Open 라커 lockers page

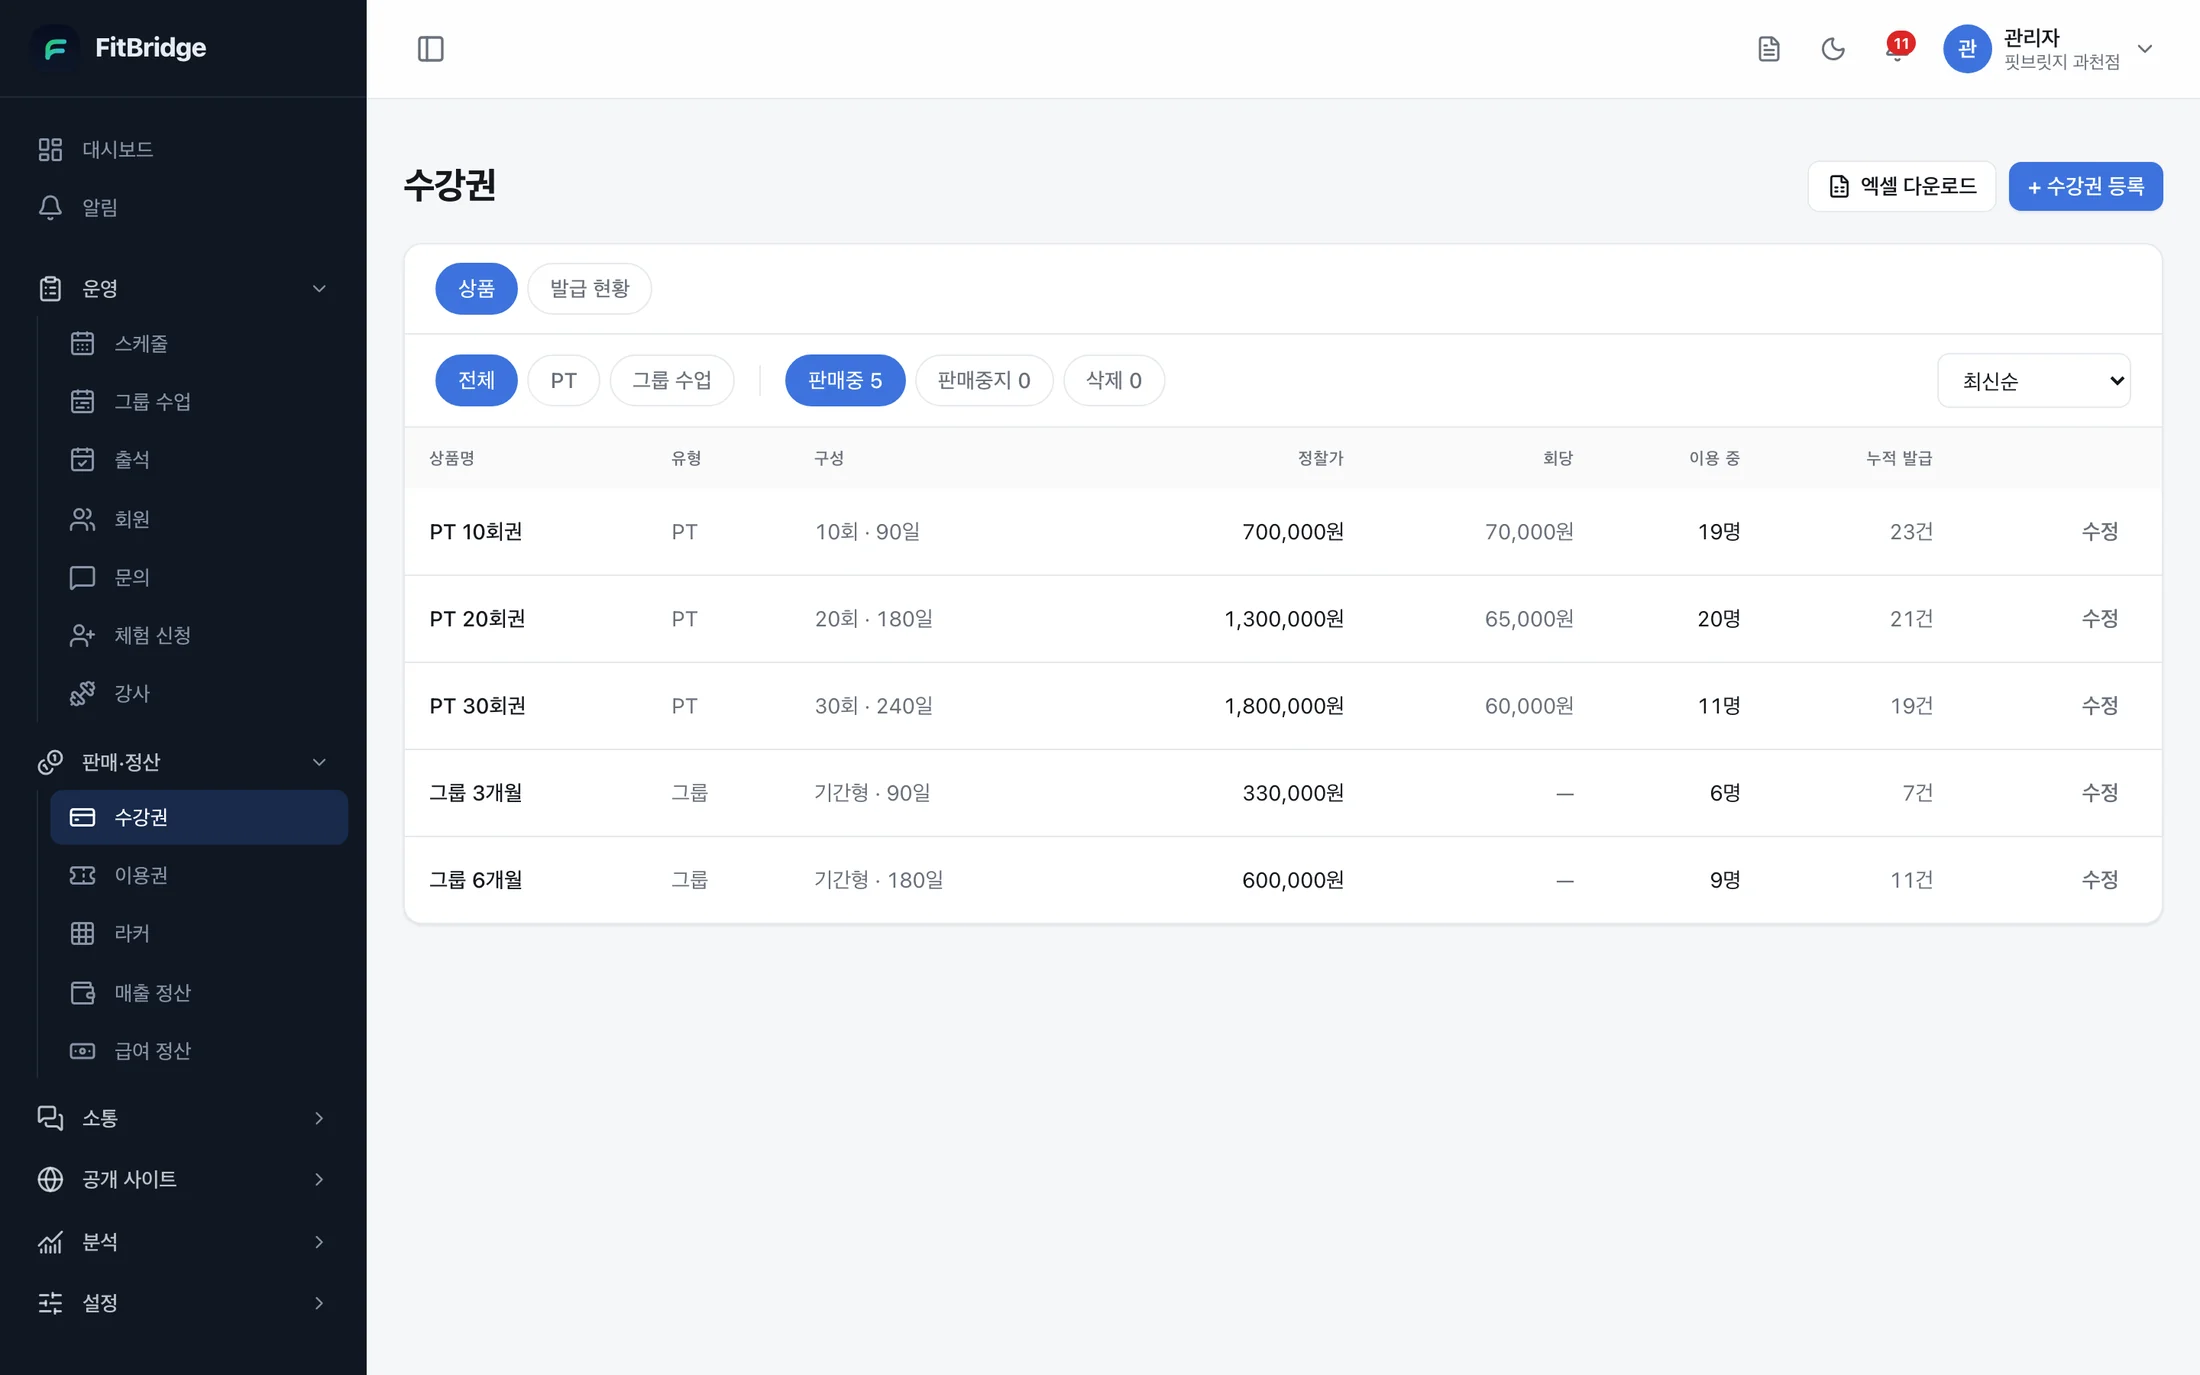(199, 933)
